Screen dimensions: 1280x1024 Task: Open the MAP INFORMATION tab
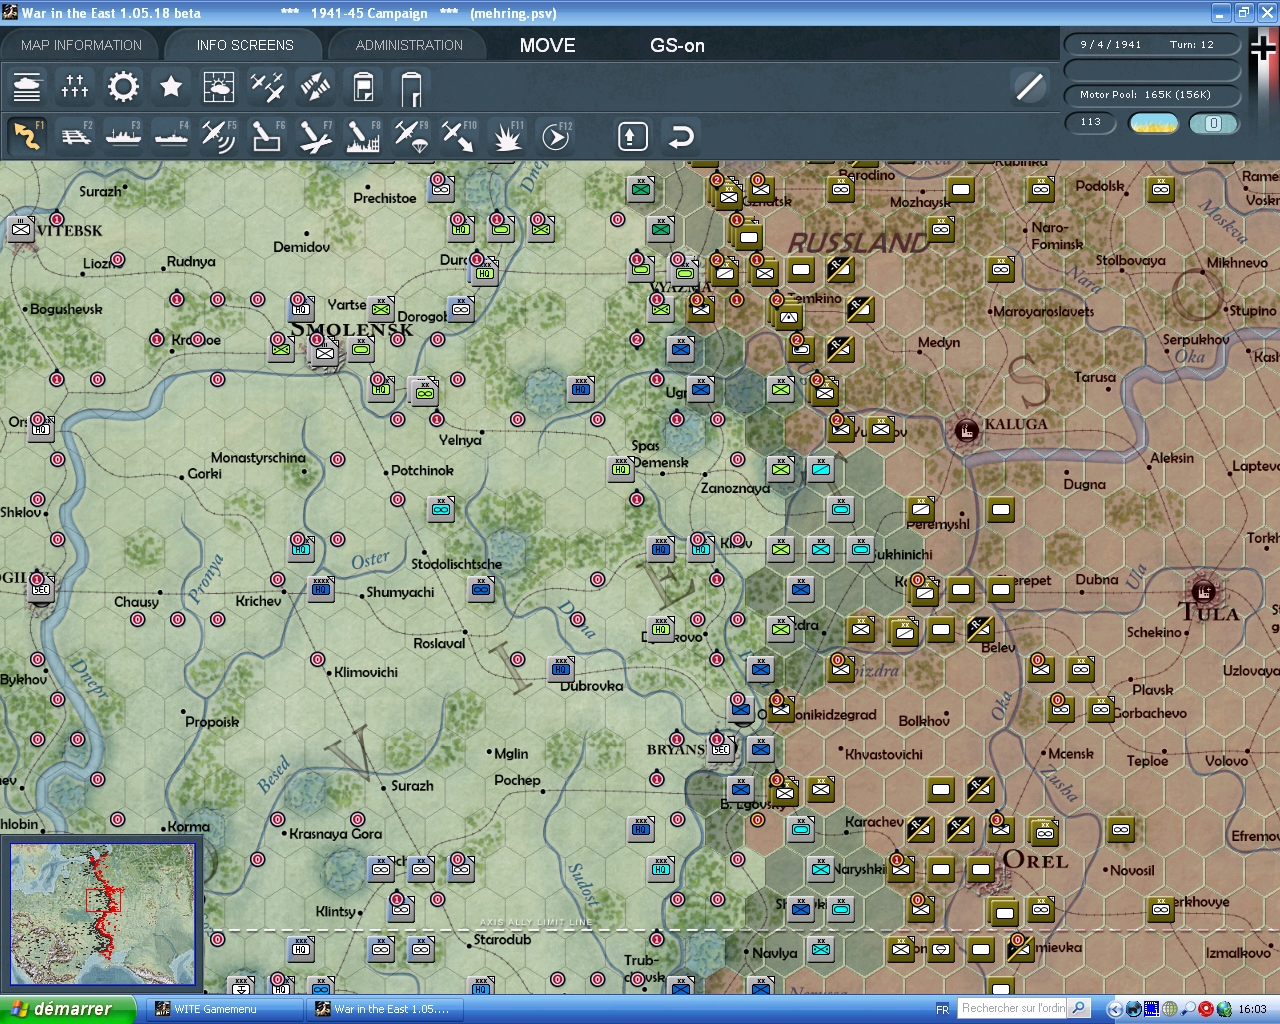point(82,45)
